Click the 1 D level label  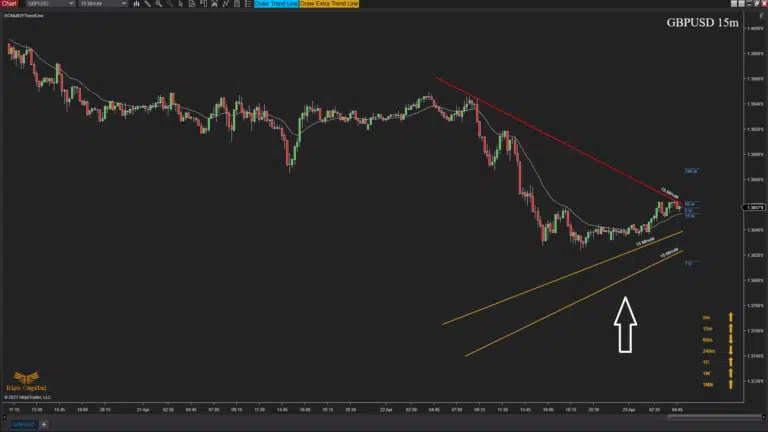[x=688, y=264]
